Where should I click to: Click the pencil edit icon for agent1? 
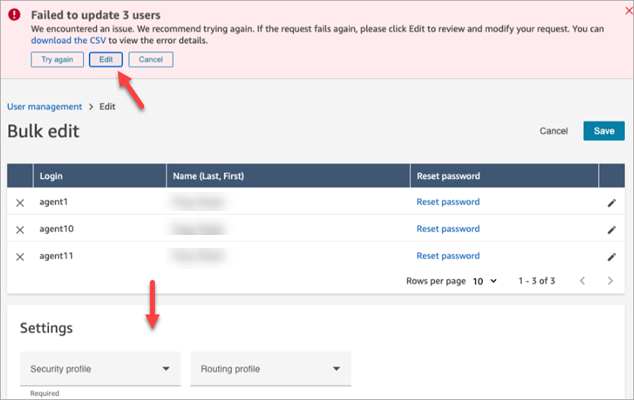611,202
